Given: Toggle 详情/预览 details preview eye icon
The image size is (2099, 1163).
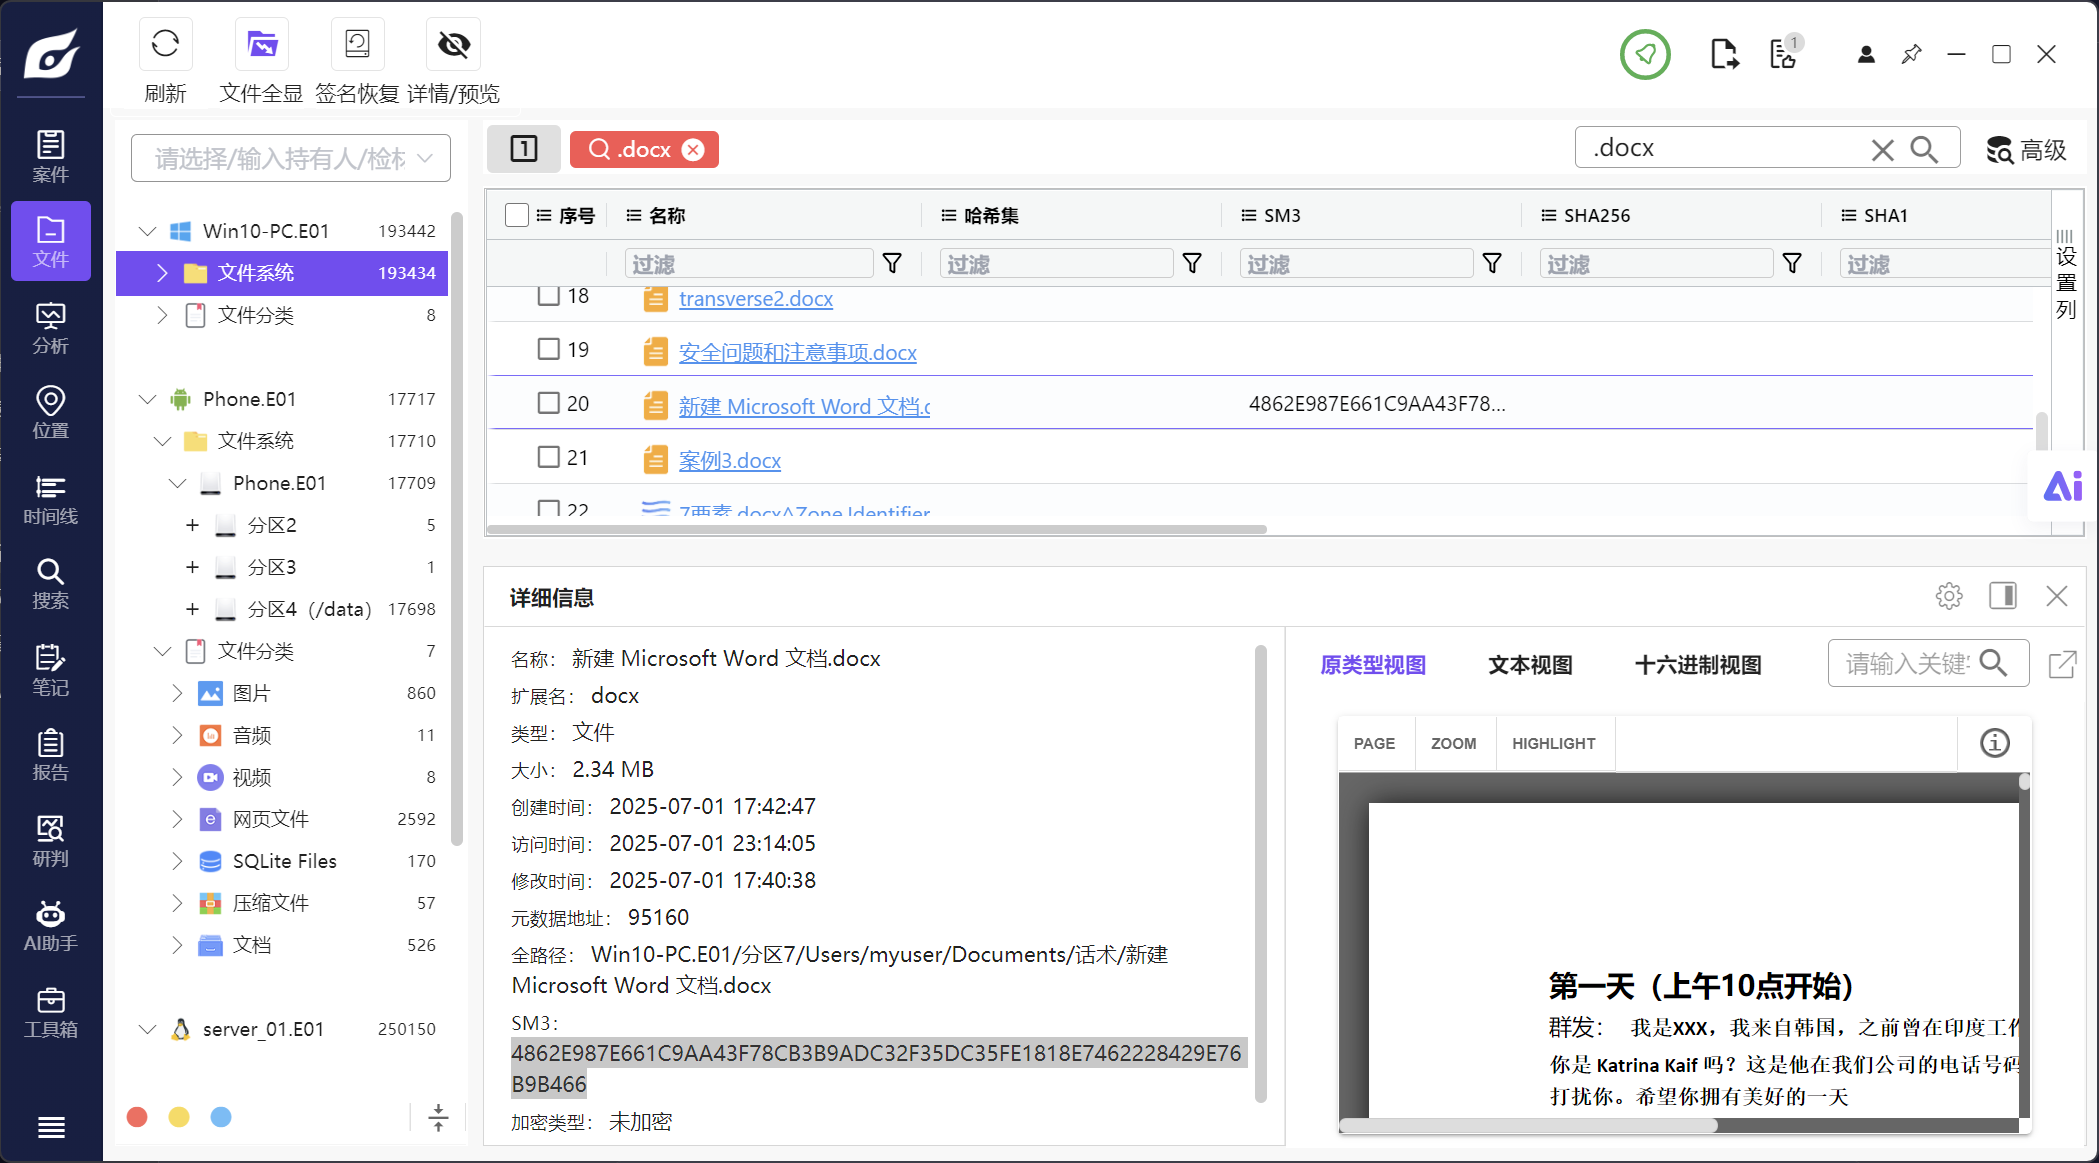Looking at the screenshot, I should 453,45.
